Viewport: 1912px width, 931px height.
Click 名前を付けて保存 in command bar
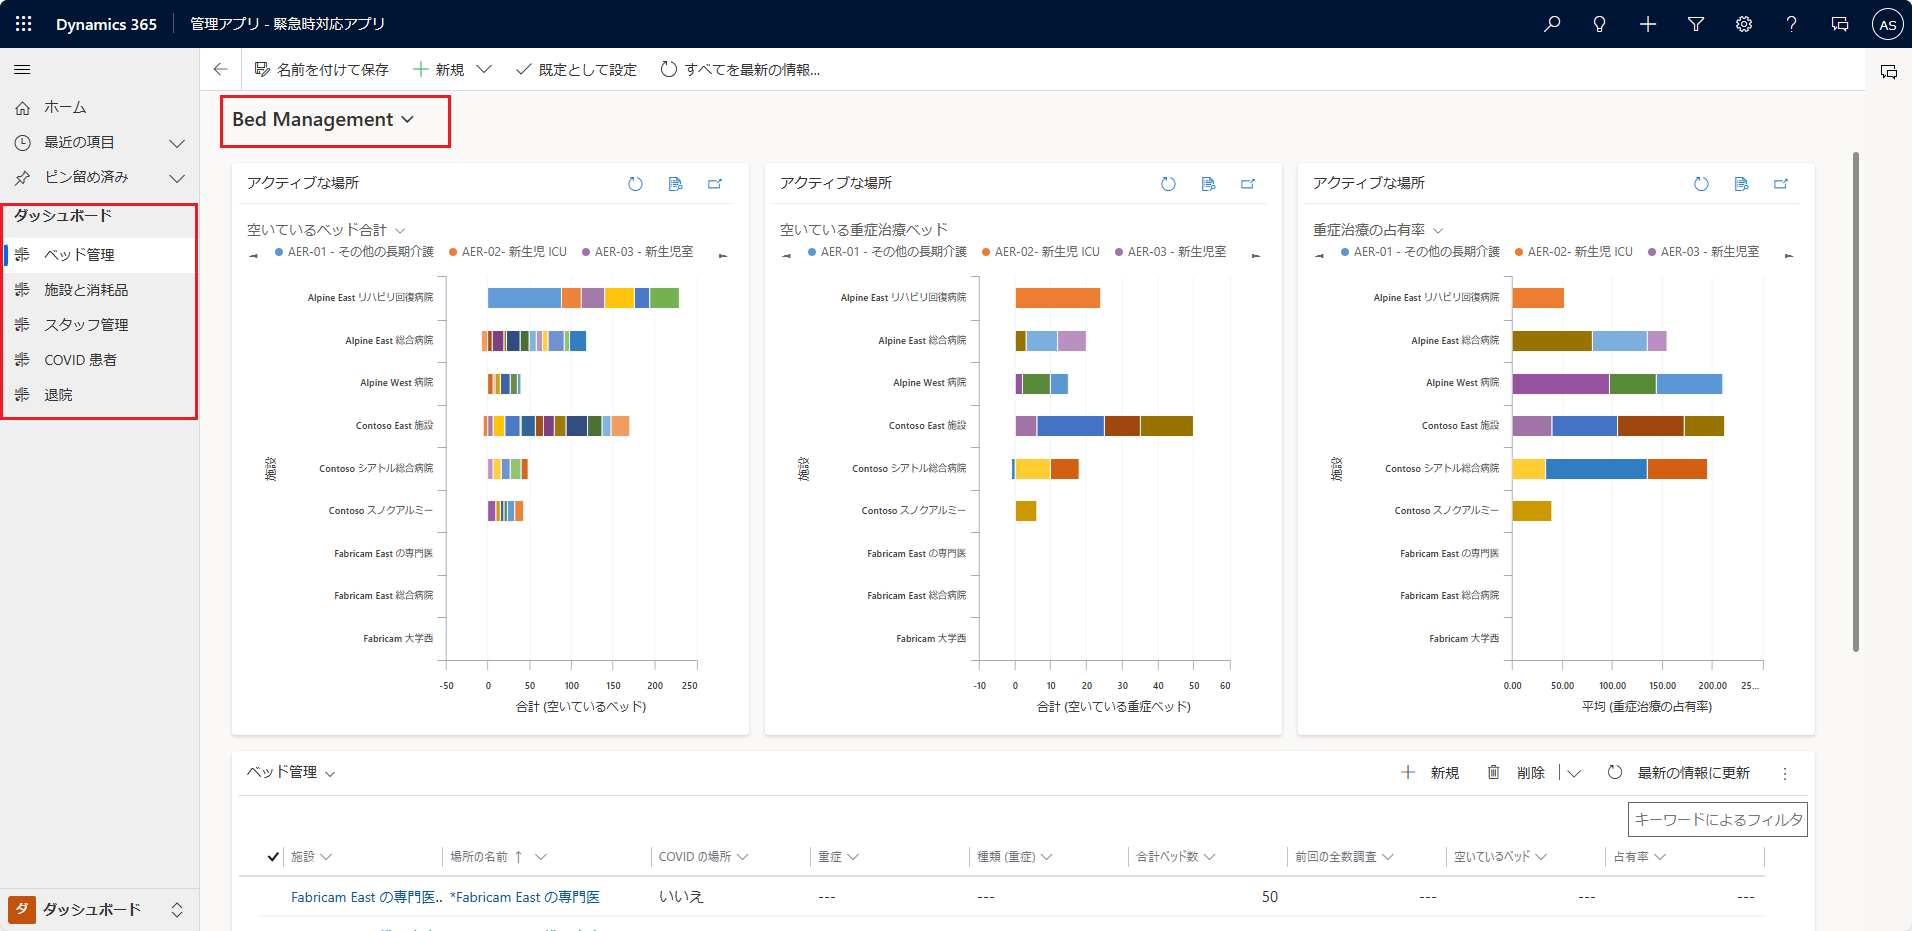321,69
